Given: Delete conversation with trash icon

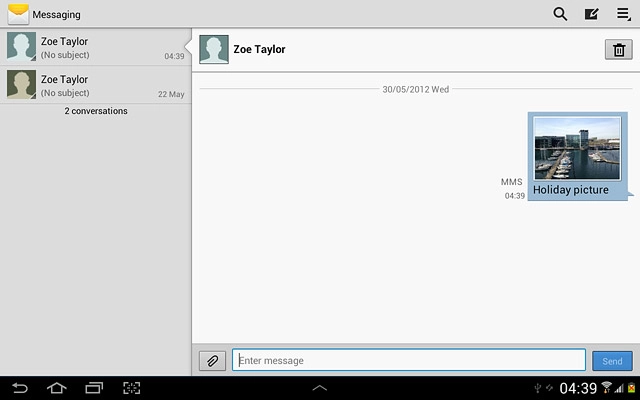Looking at the screenshot, I should 618,50.
